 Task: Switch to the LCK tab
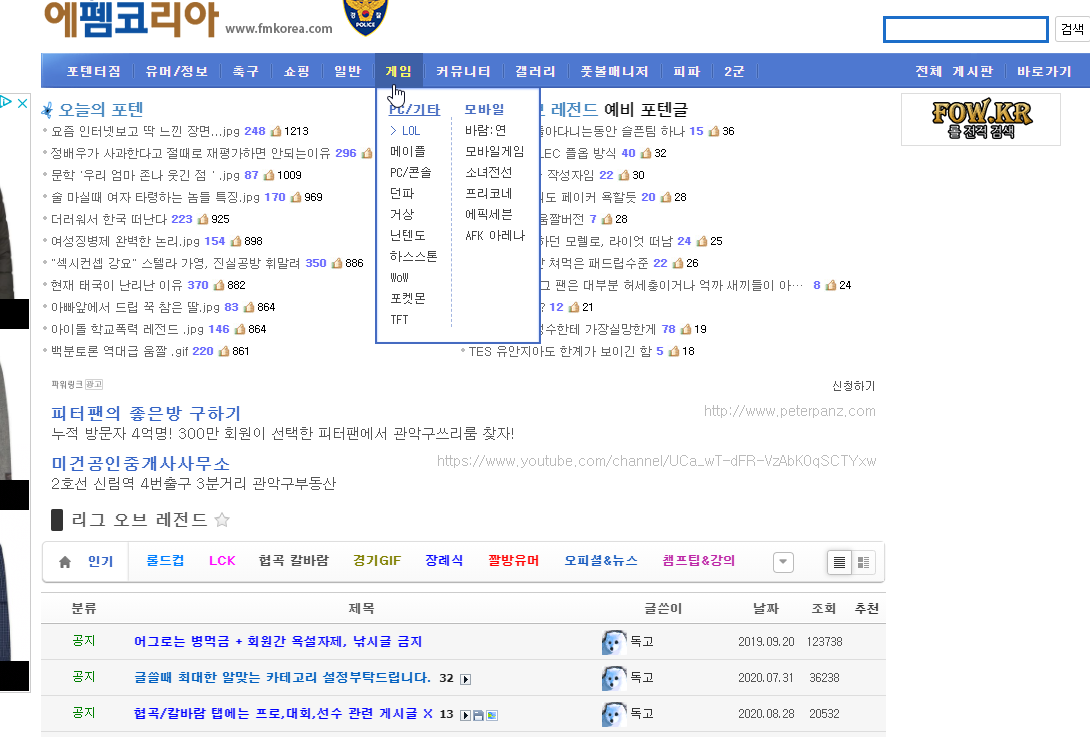222,560
